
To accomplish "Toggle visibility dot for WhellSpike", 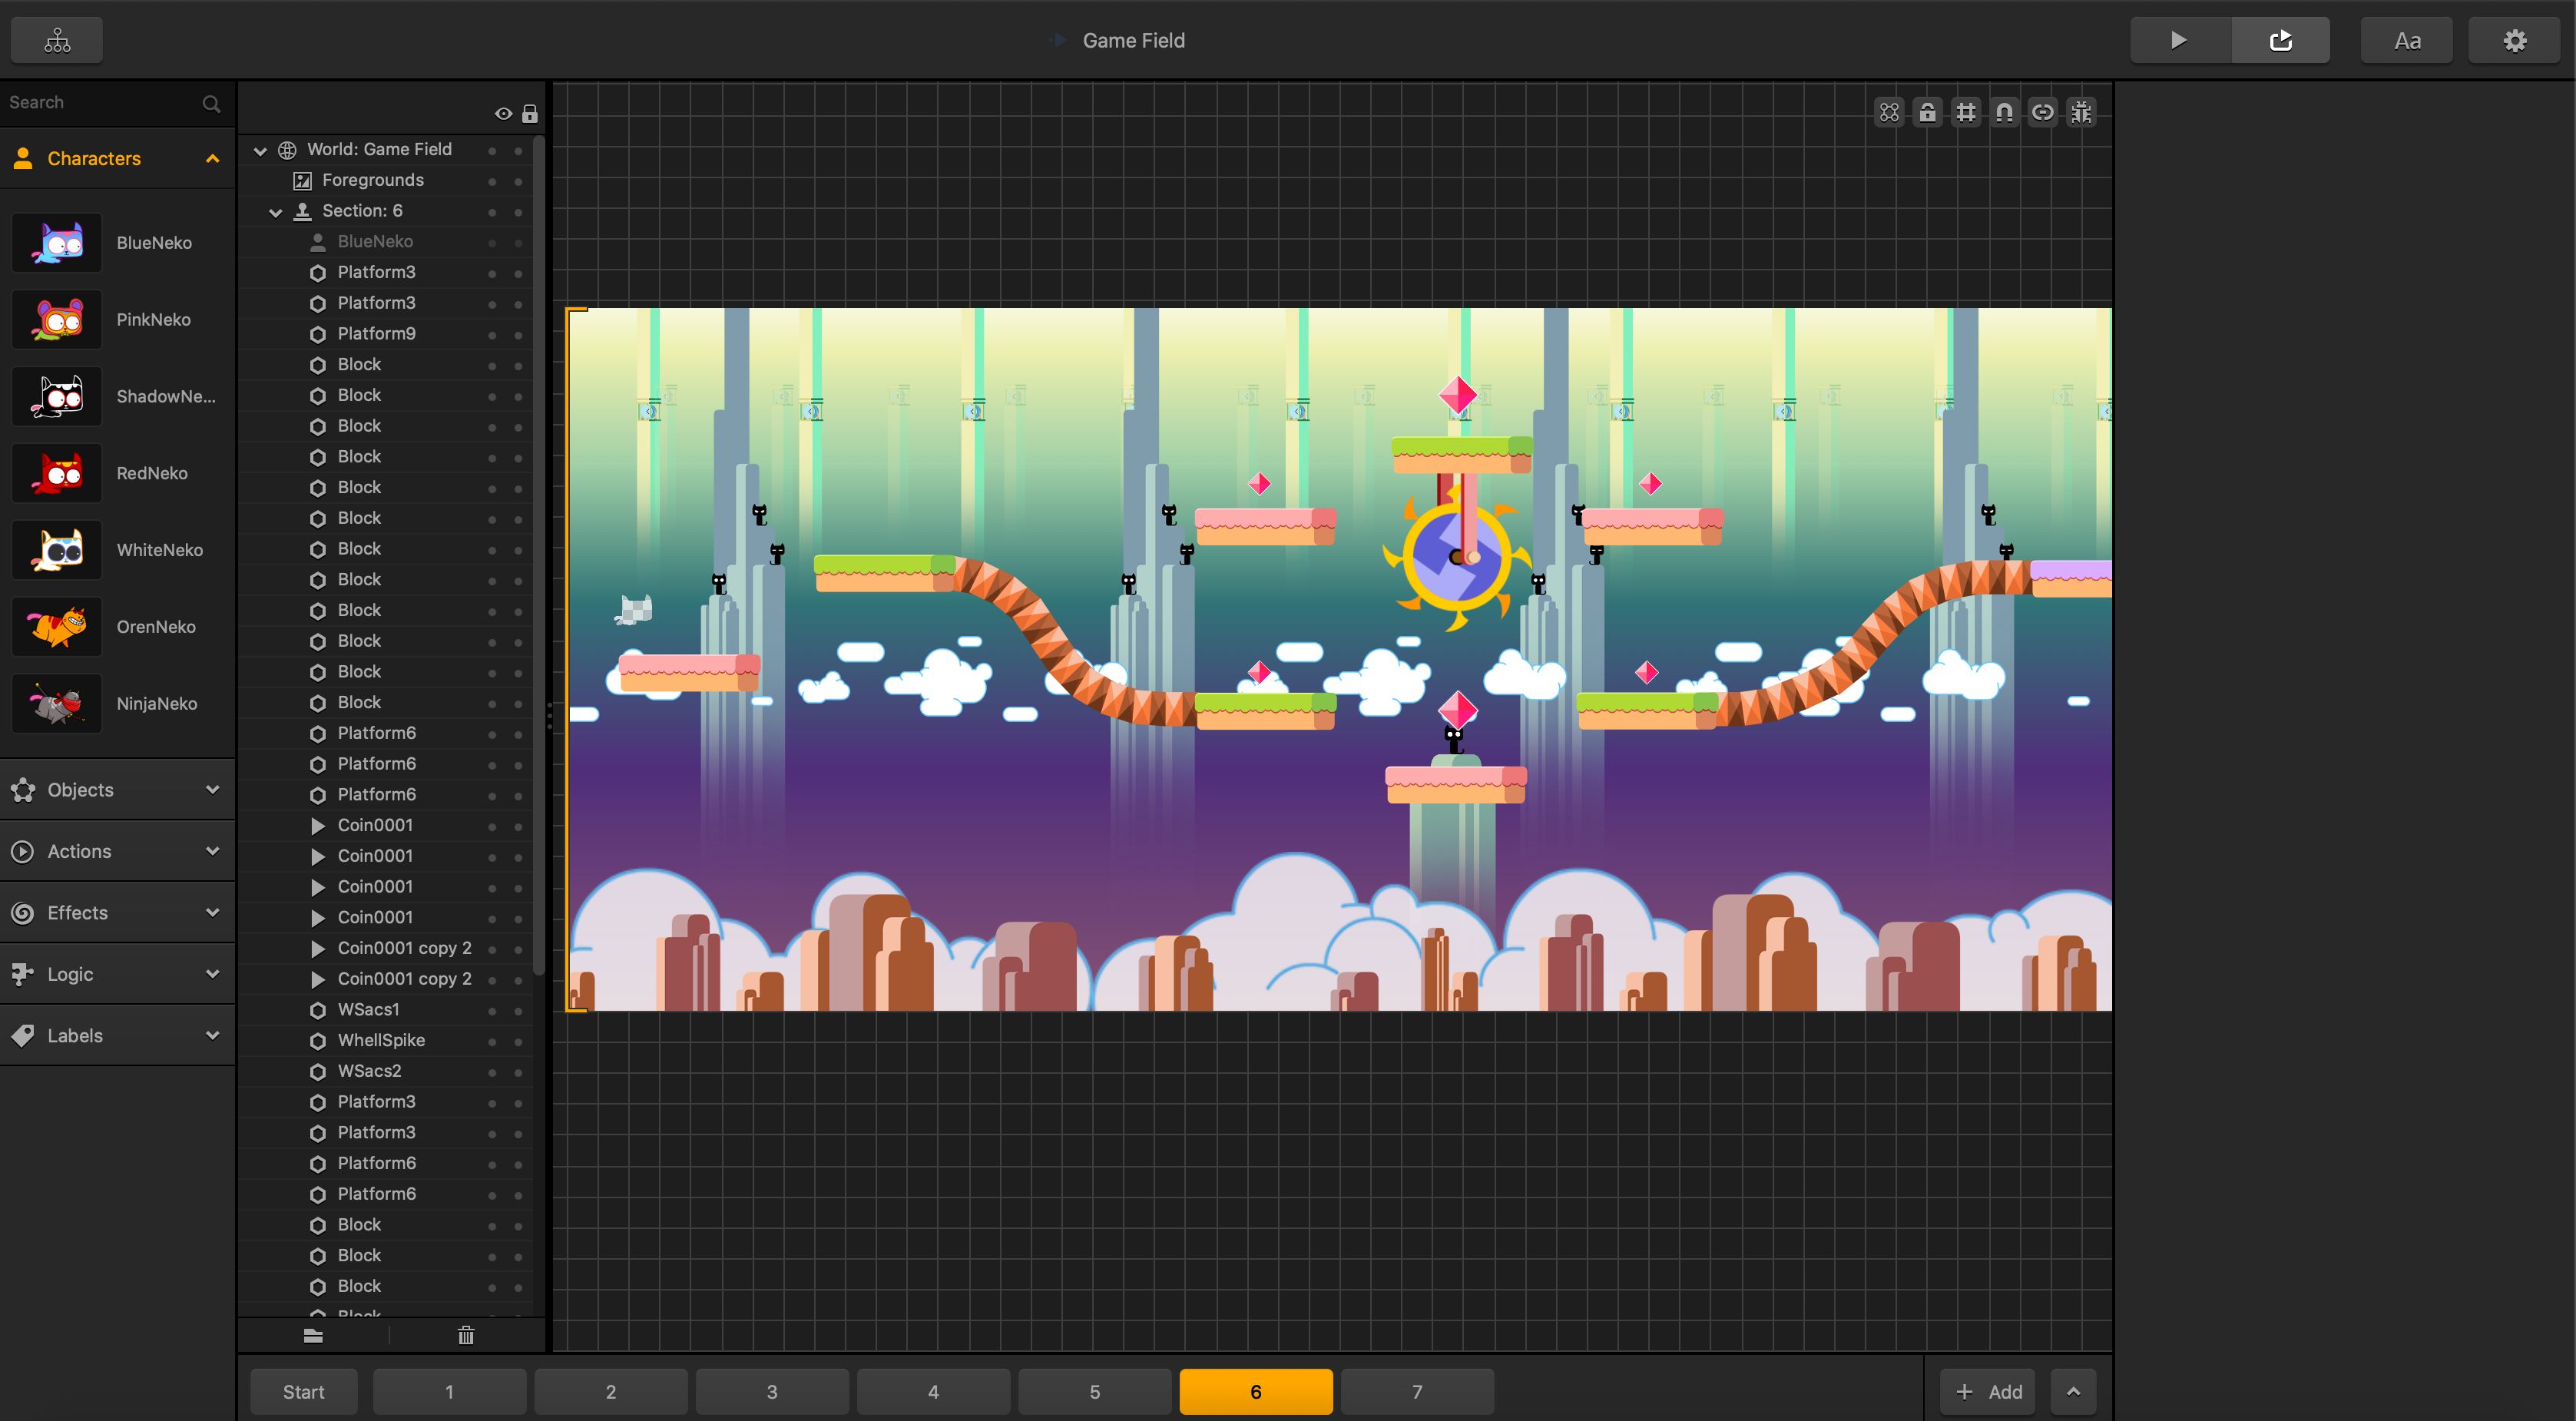I will tap(492, 1041).
